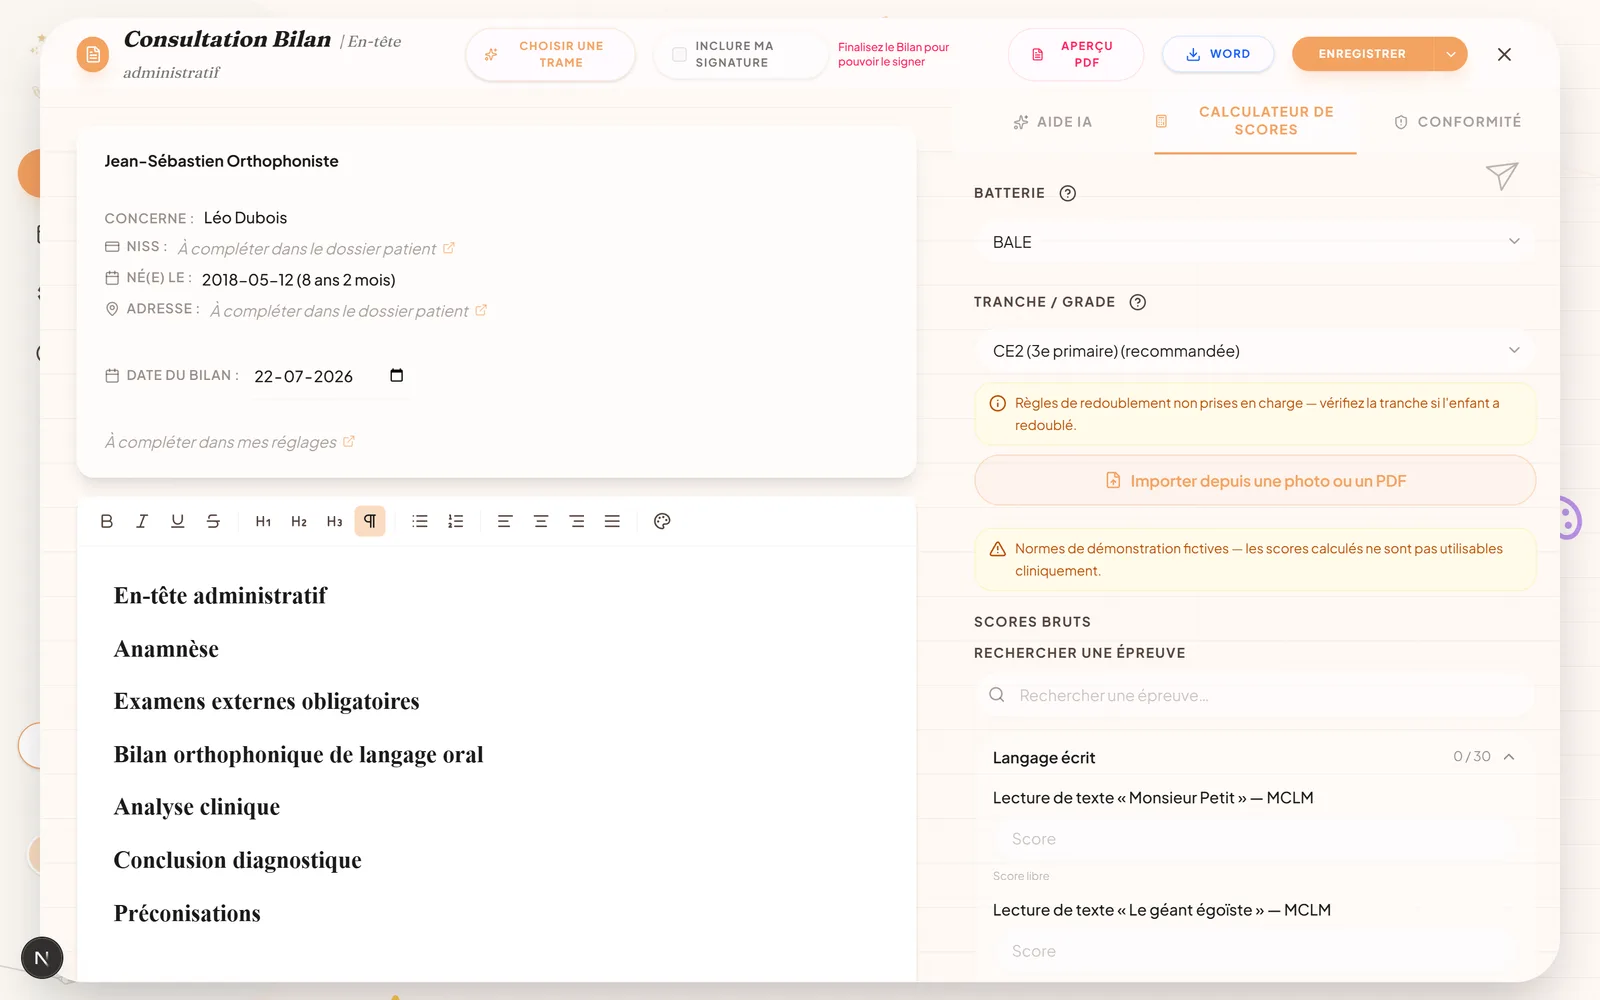This screenshot has width=1600, height=1000.
Task: Open the À compléter dans mes réglages link
Action: point(230,442)
